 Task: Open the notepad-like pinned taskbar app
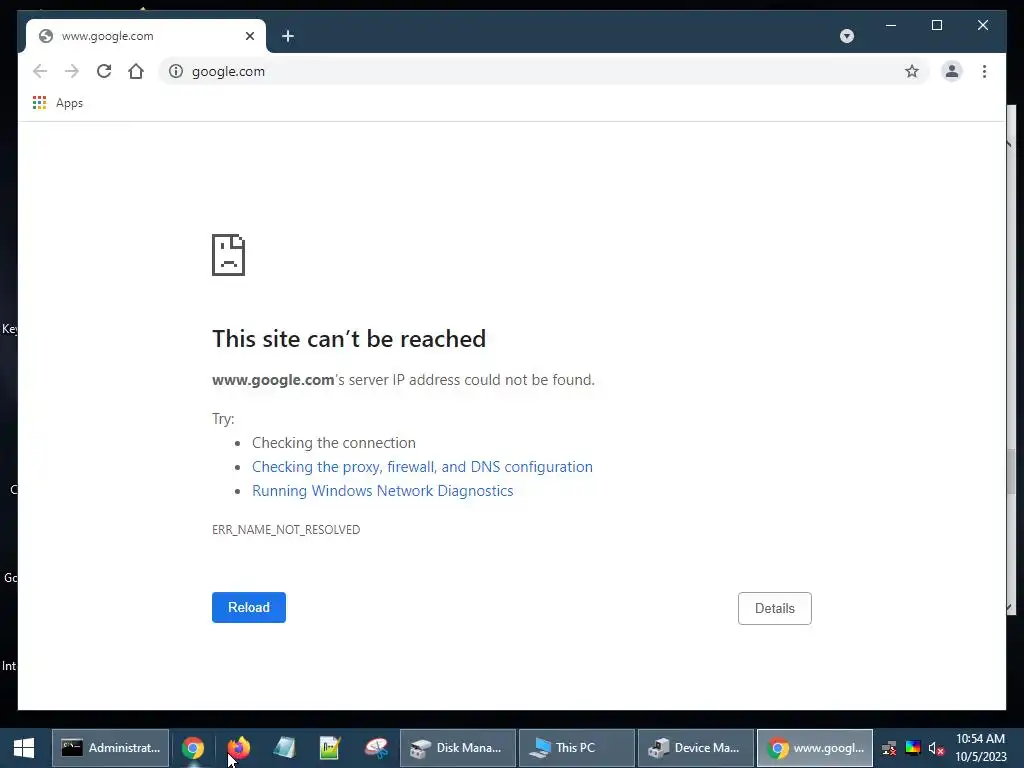284,748
